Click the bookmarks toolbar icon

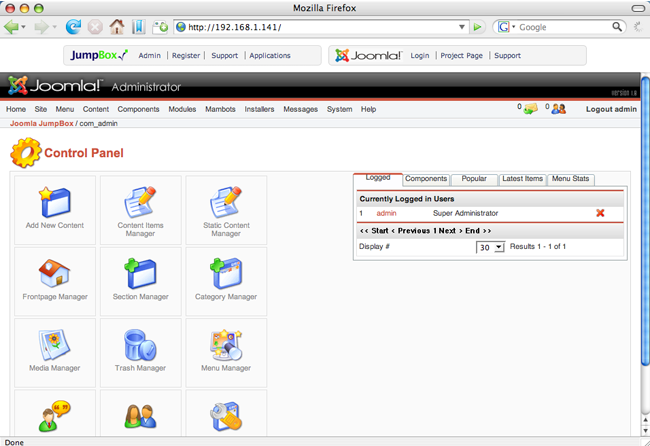[138, 27]
